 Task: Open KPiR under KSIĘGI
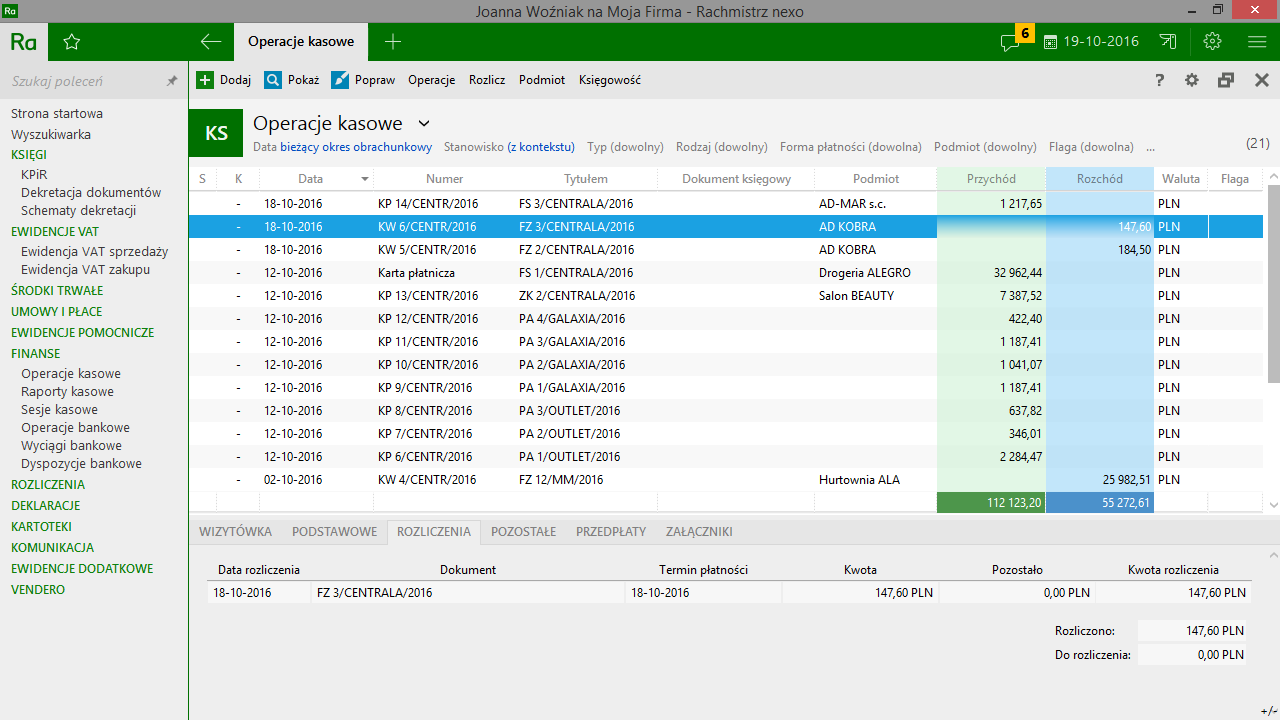[x=34, y=174]
